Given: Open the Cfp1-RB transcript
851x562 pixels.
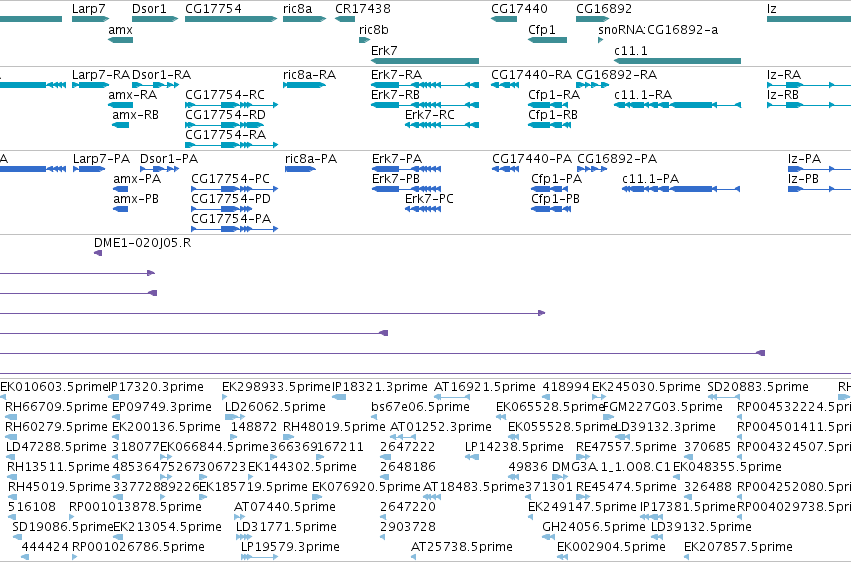Looking at the screenshot, I should click(x=549, y=125).
